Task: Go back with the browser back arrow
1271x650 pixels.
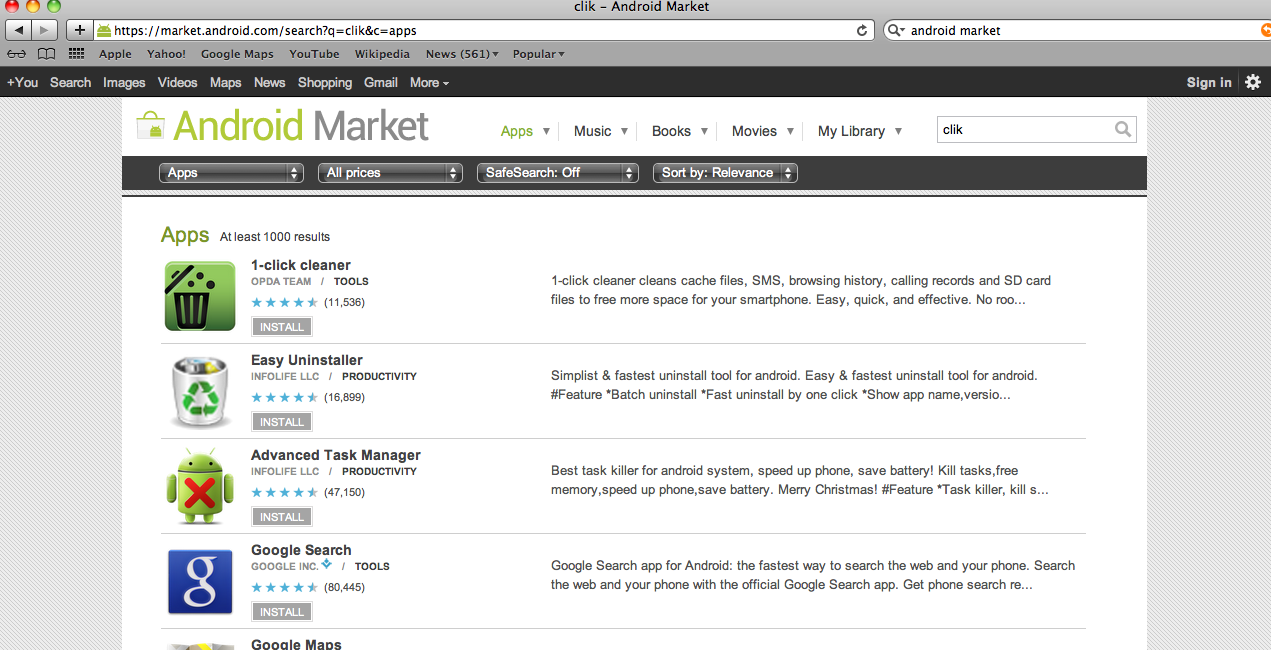Action: click(18, 30)
